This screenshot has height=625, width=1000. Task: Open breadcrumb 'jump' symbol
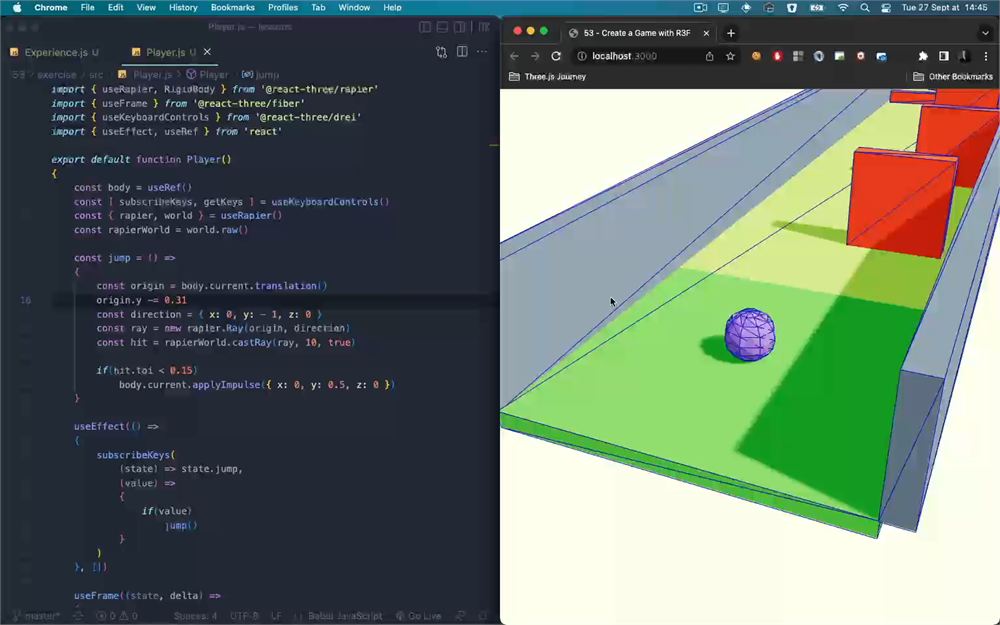pyautogui.click(x=261, y=75)
